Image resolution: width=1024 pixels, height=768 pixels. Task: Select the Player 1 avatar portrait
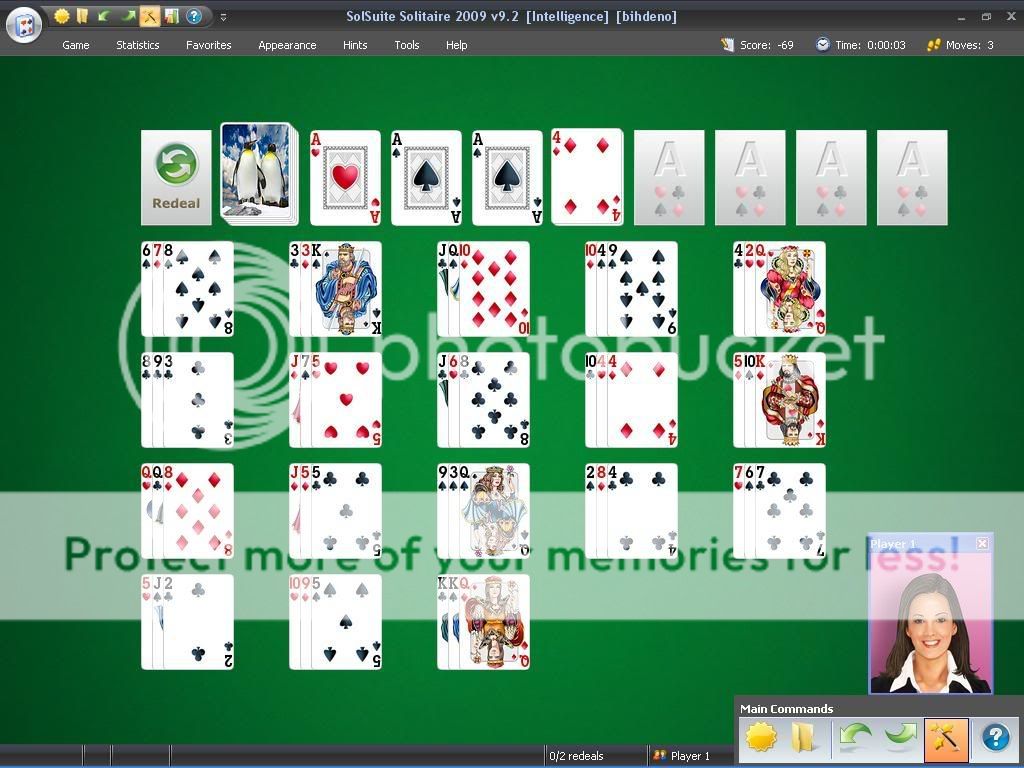click(931, 623)
